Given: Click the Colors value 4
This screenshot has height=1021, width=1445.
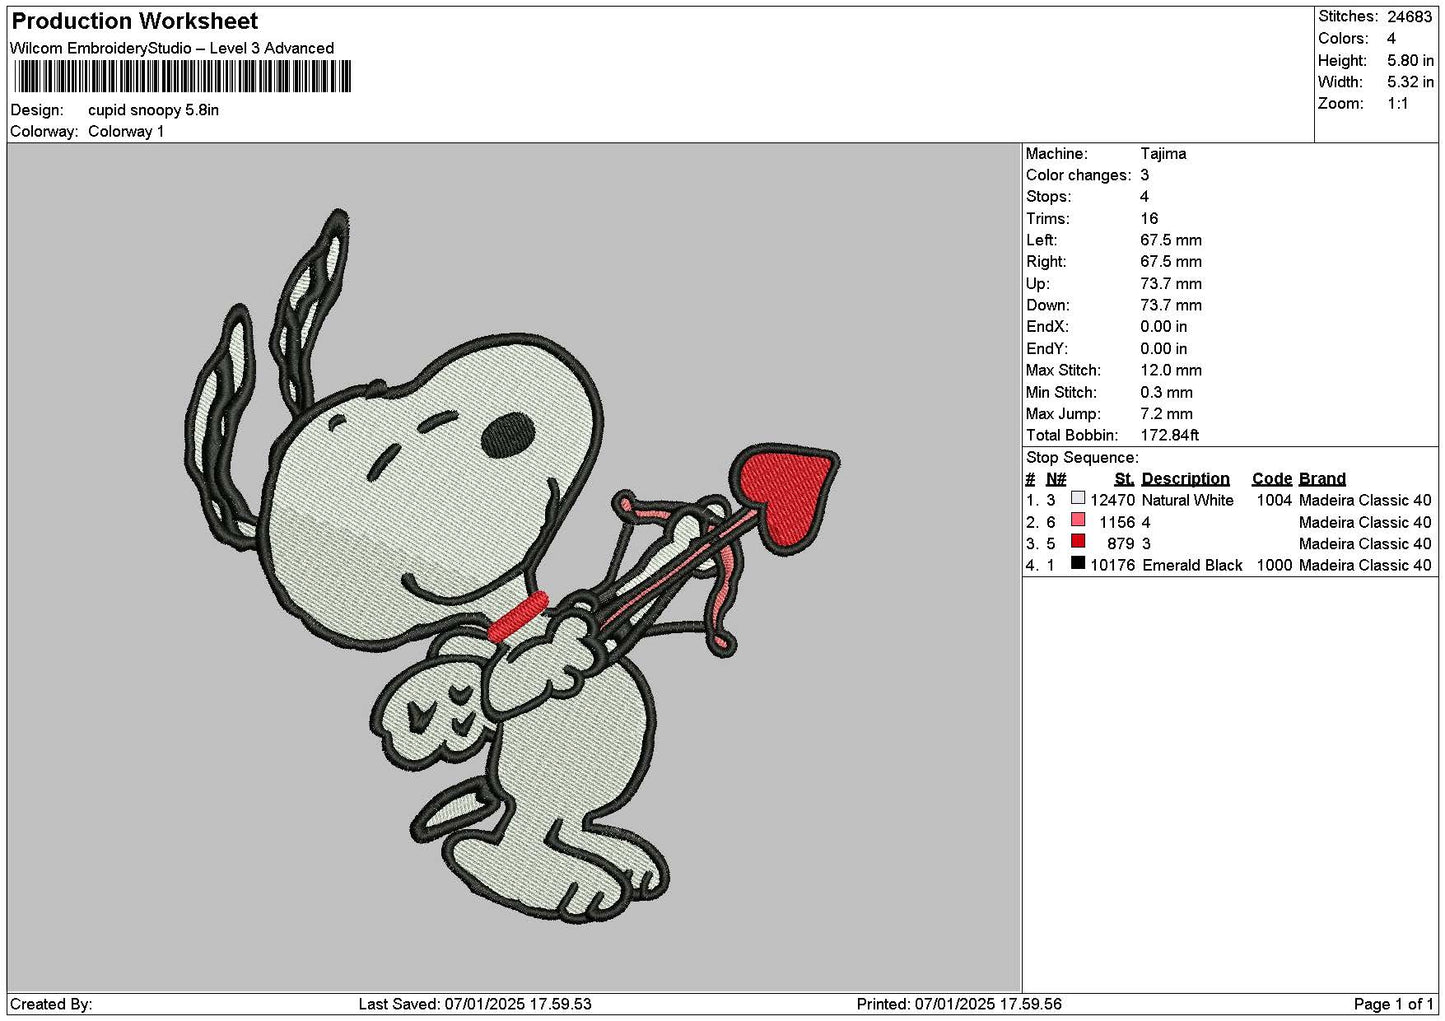Looking at the screenshot, I should pyautogui.click(x=1391, y=38).
